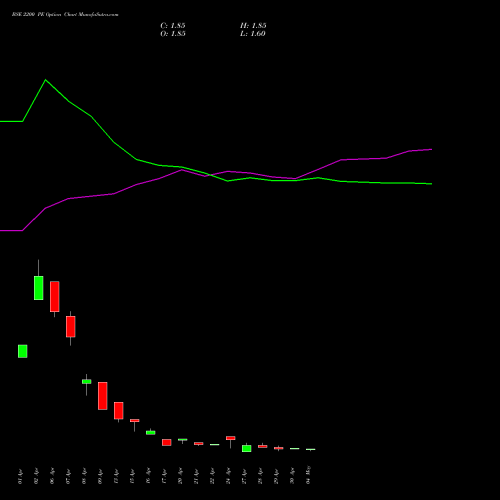Screen dimensions: 500x500
Task: Click the '13 Apr' date label
Action: tap(116, 476)
